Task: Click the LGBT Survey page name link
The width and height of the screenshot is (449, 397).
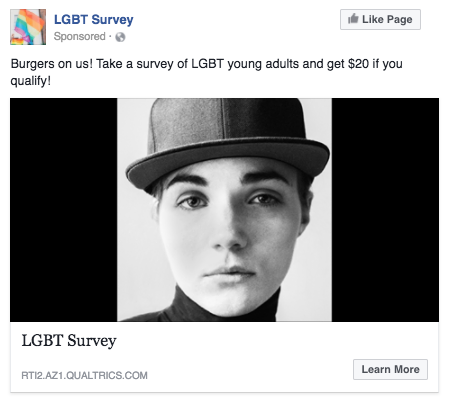Action: 94,20
